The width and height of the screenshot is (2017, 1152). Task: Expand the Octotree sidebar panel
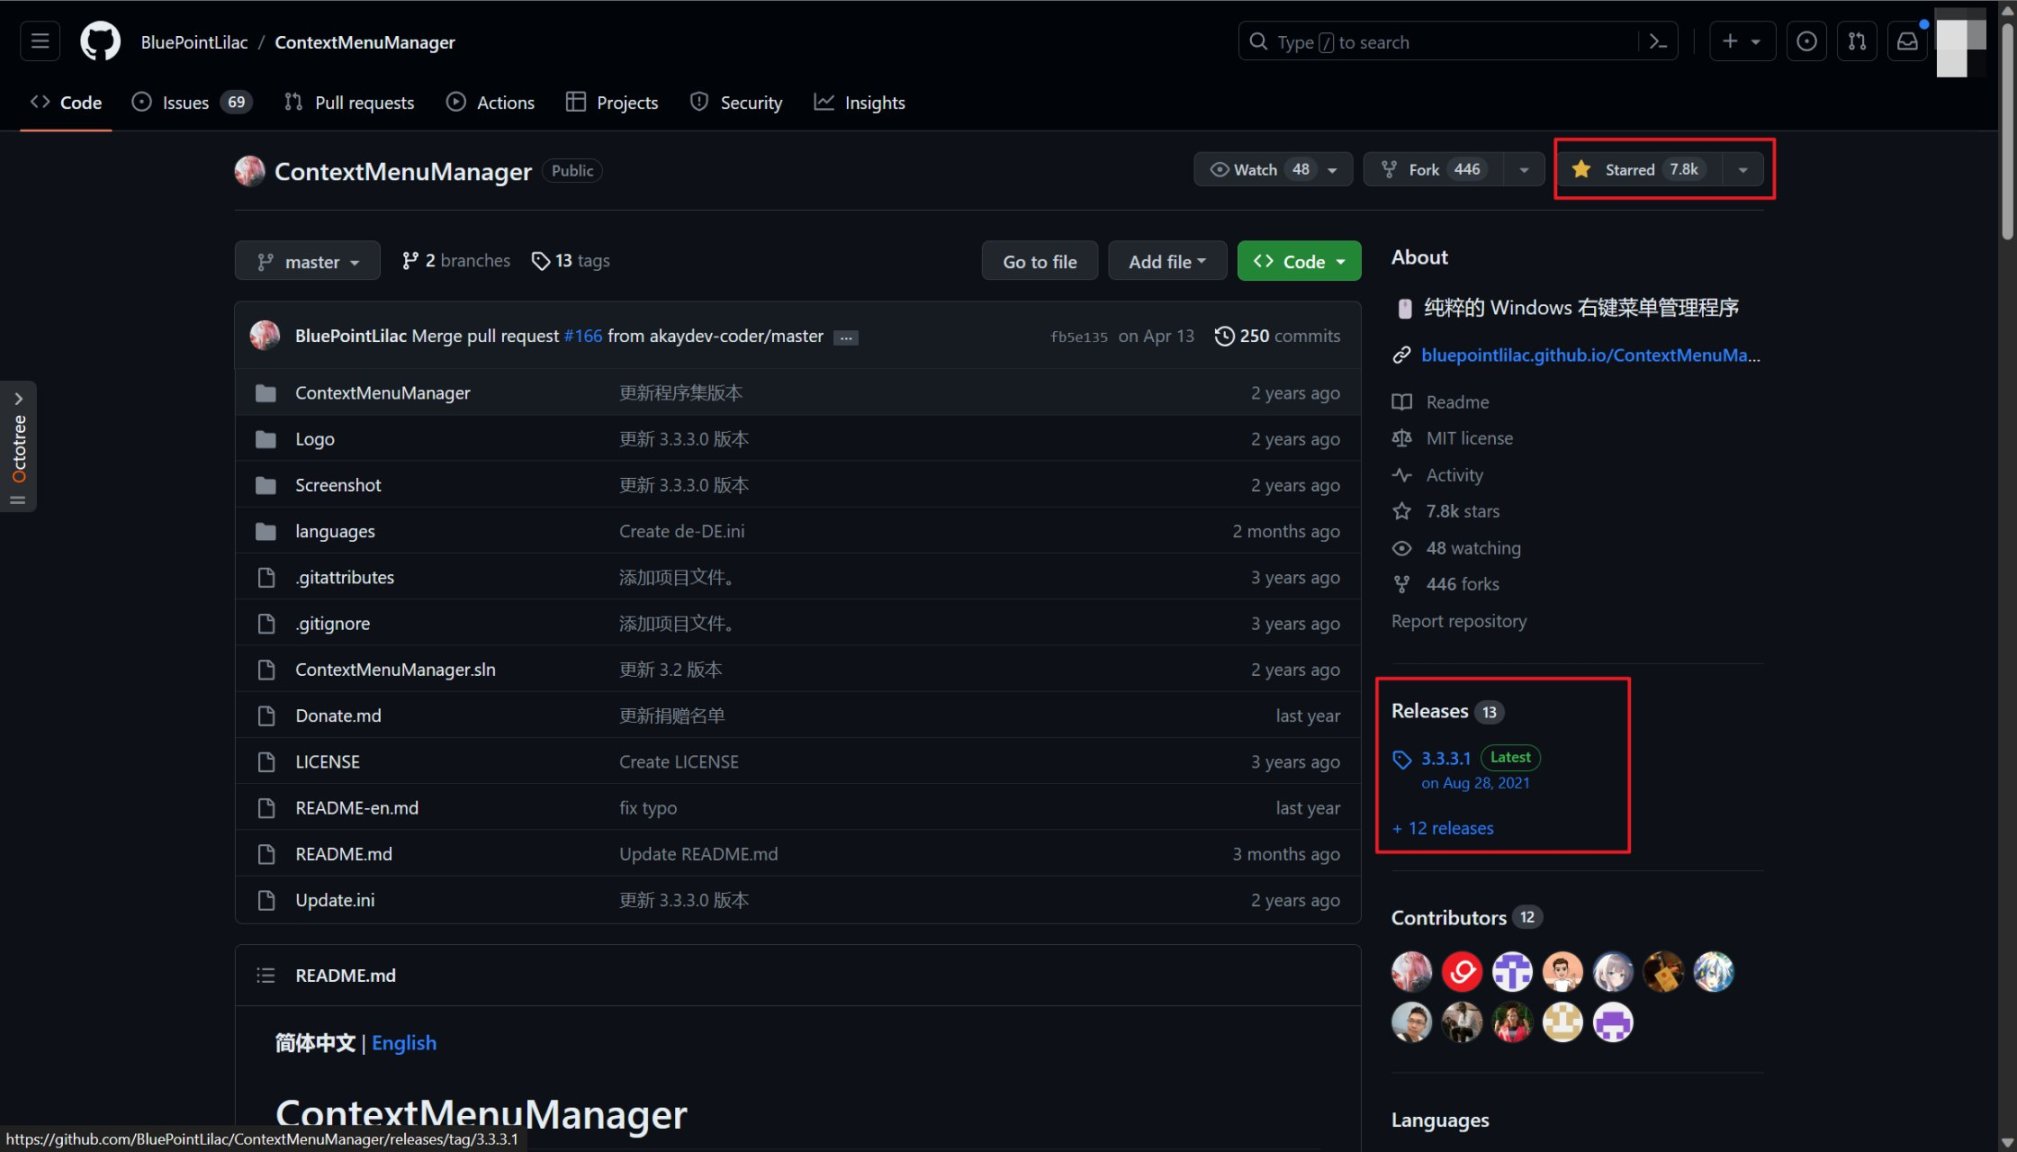click(18, 398)
